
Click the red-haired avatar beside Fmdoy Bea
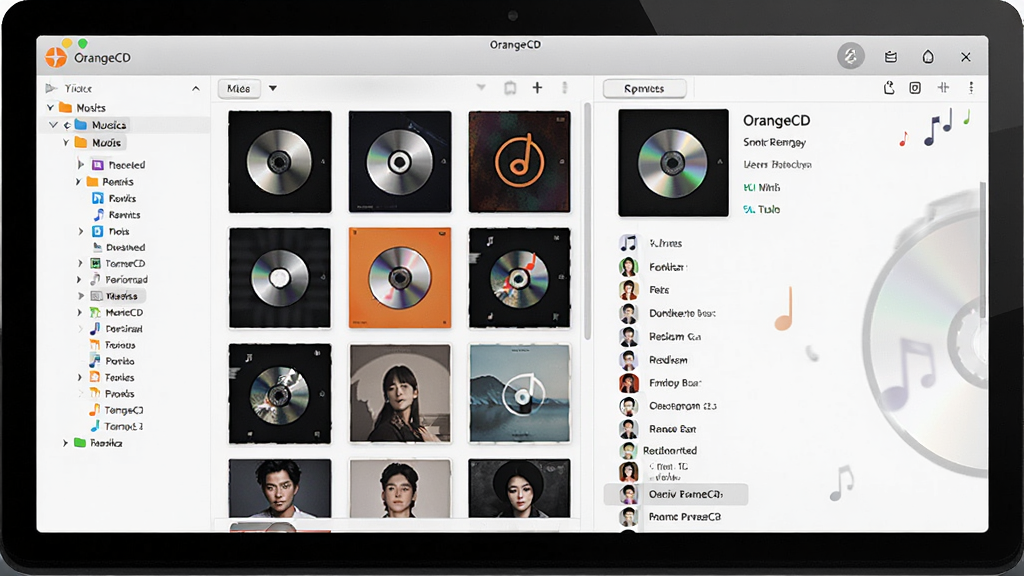(628, 383)
